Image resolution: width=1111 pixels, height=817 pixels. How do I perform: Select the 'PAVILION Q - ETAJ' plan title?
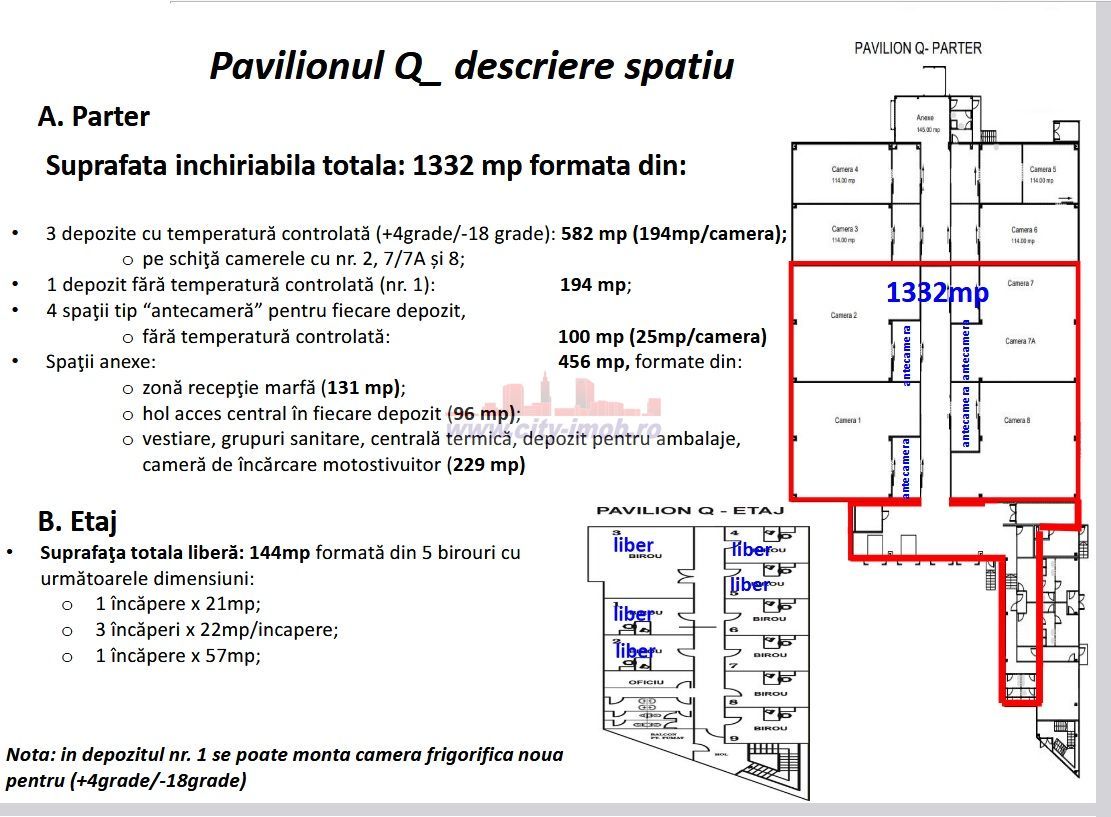click(x=690, y=510)
